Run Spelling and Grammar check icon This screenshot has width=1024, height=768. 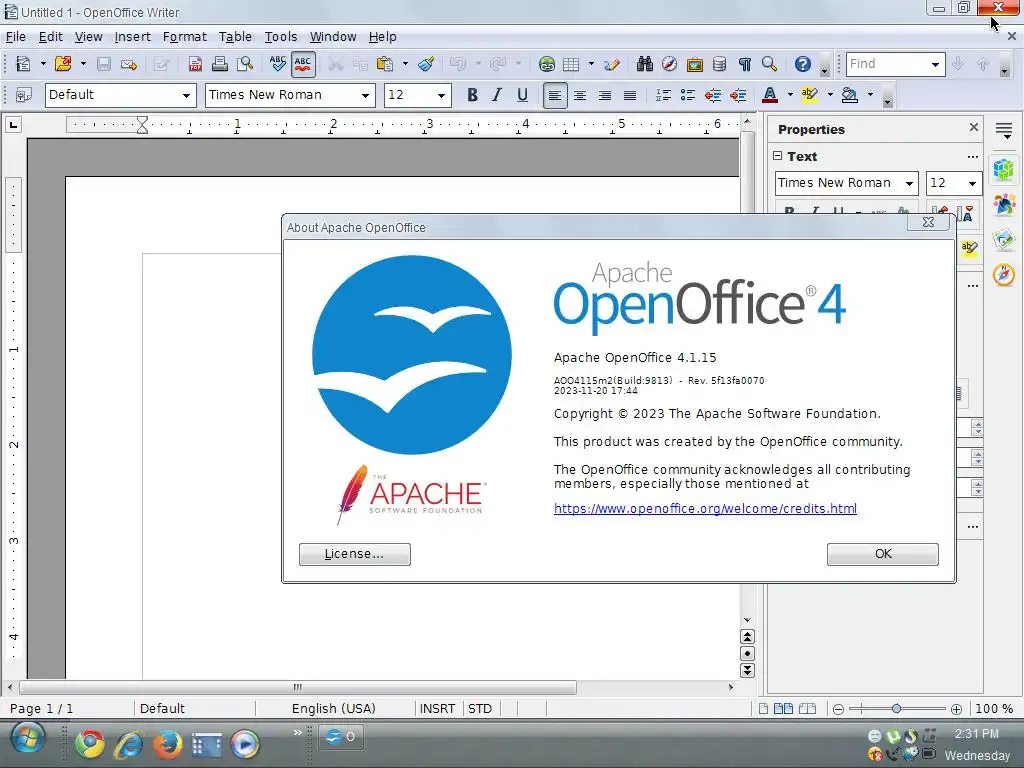(x=278, y=64)
